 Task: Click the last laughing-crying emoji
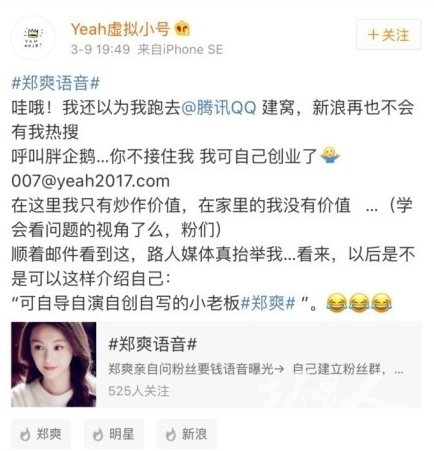[381, 303]
